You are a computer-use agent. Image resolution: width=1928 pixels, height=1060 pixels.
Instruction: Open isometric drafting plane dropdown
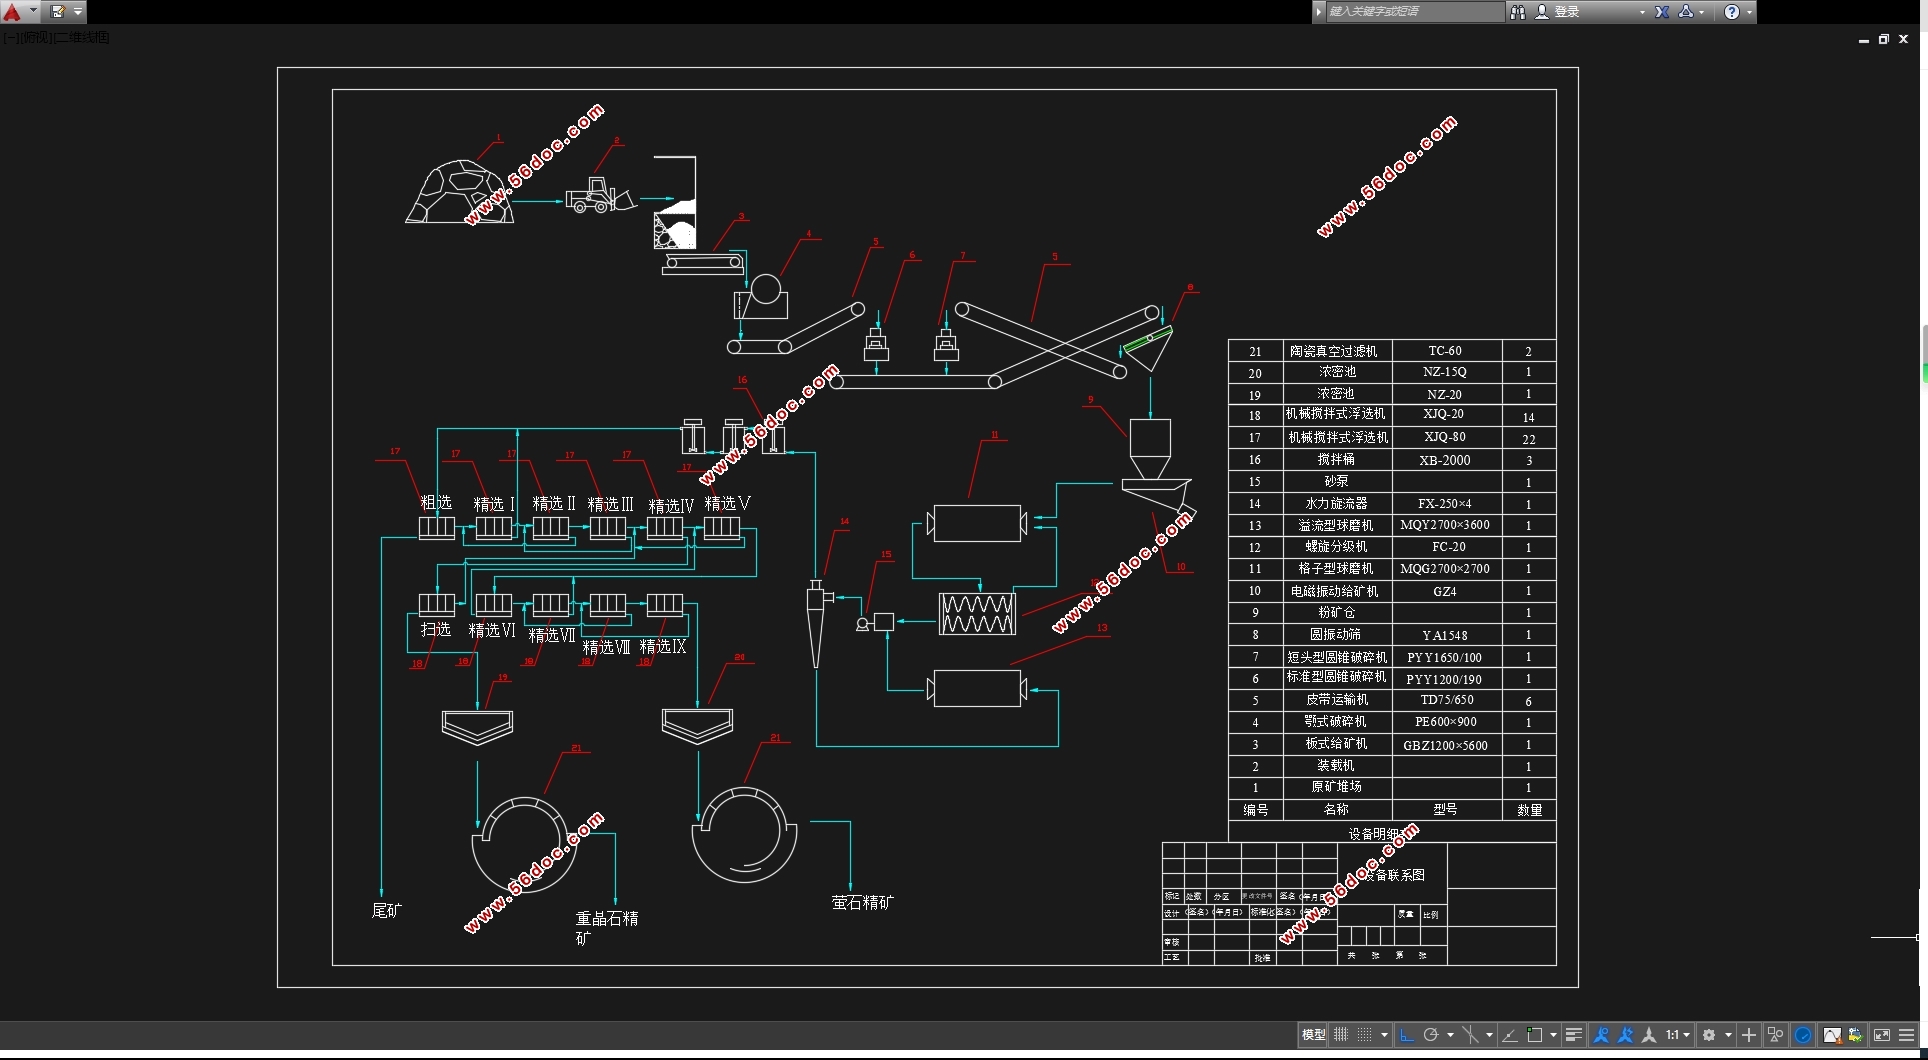click(1489, 1035)
